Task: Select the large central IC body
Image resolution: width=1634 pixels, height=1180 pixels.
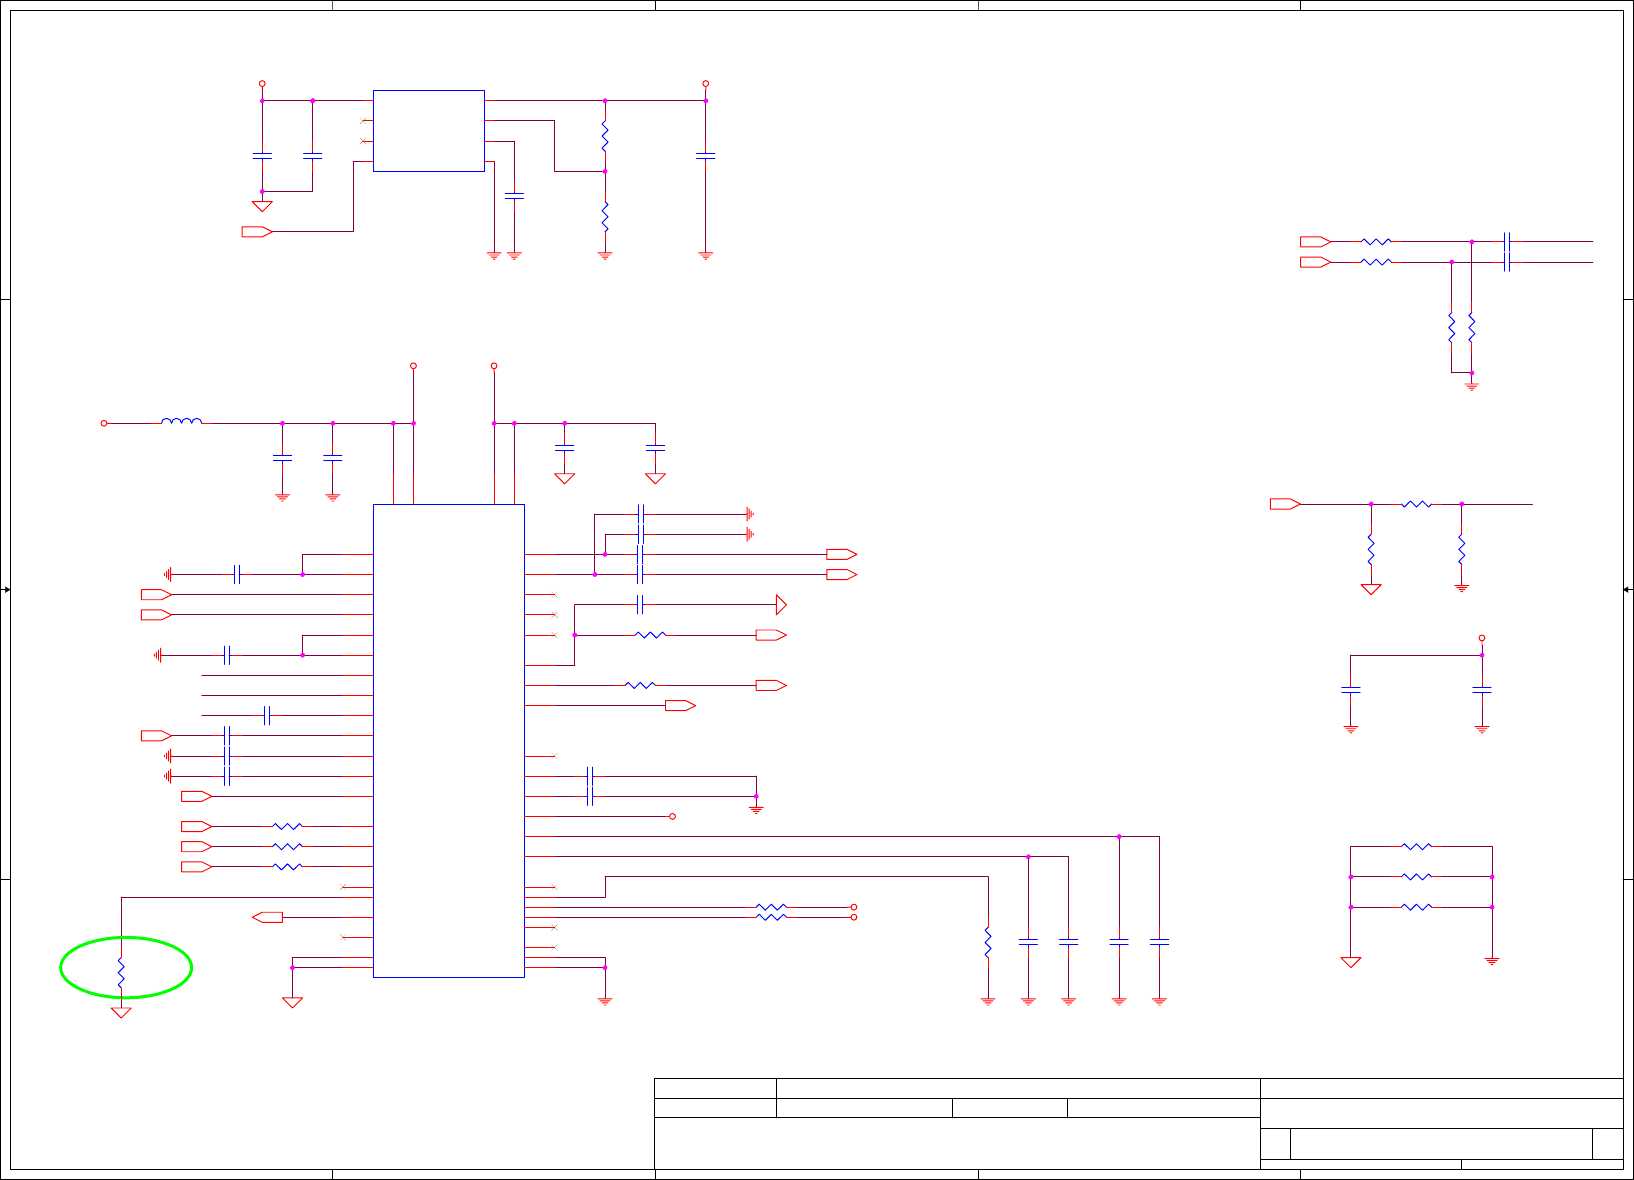Action: pos(449,741)
